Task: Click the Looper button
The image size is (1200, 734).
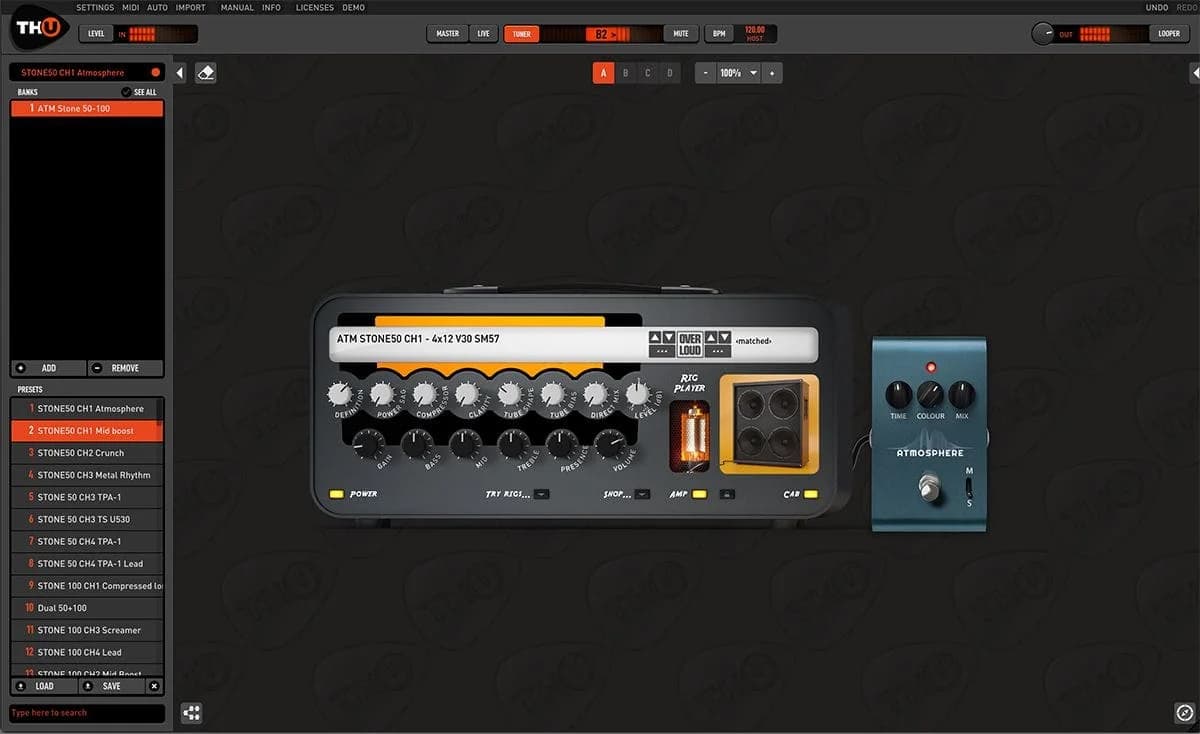Action: point(1168,34)
